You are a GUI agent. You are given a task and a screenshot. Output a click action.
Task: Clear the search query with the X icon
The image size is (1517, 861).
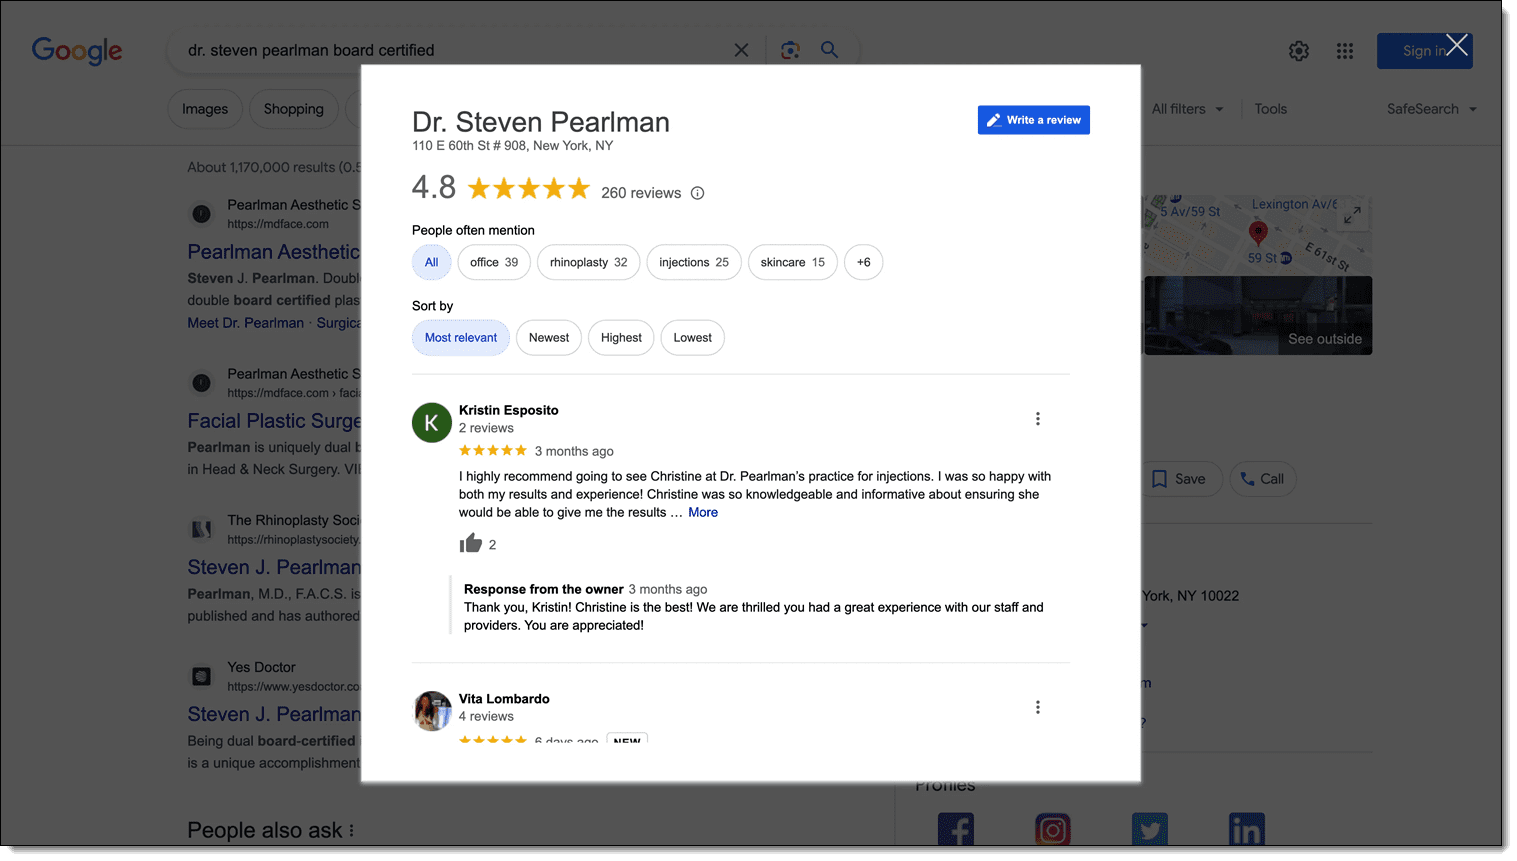(741, 50)
